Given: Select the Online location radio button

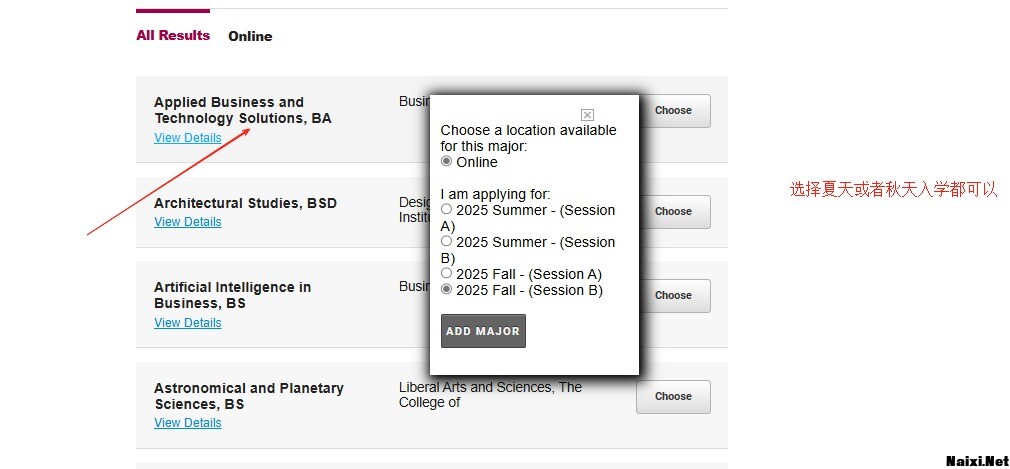Looking at the screenshot, I should pyautogui.click(x=446, y=161).
